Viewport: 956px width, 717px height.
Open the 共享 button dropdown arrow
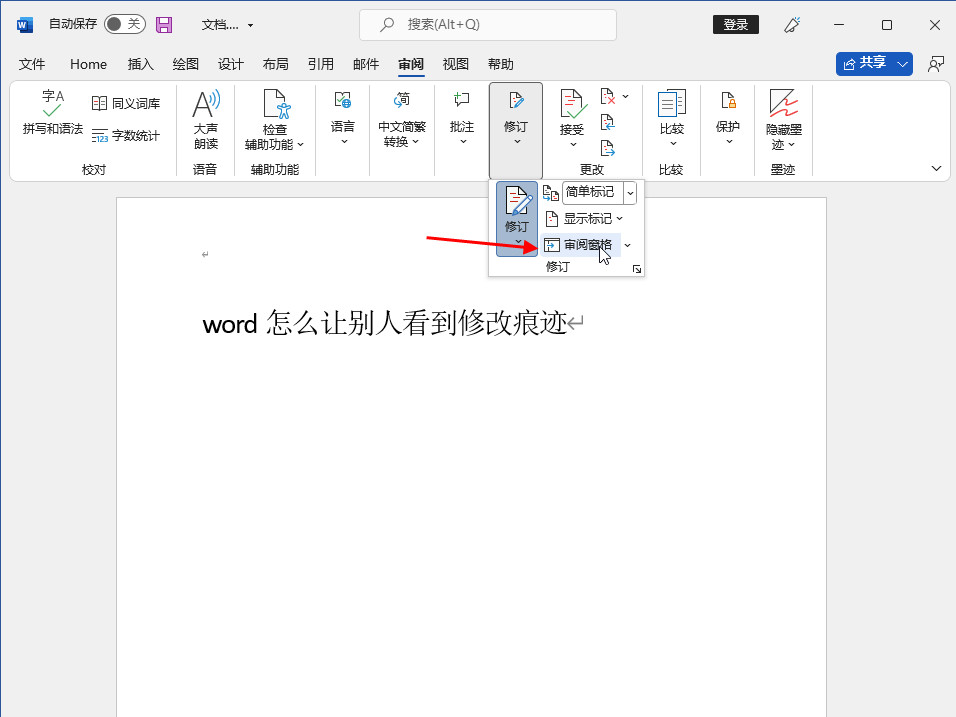(x=902, y=64)
